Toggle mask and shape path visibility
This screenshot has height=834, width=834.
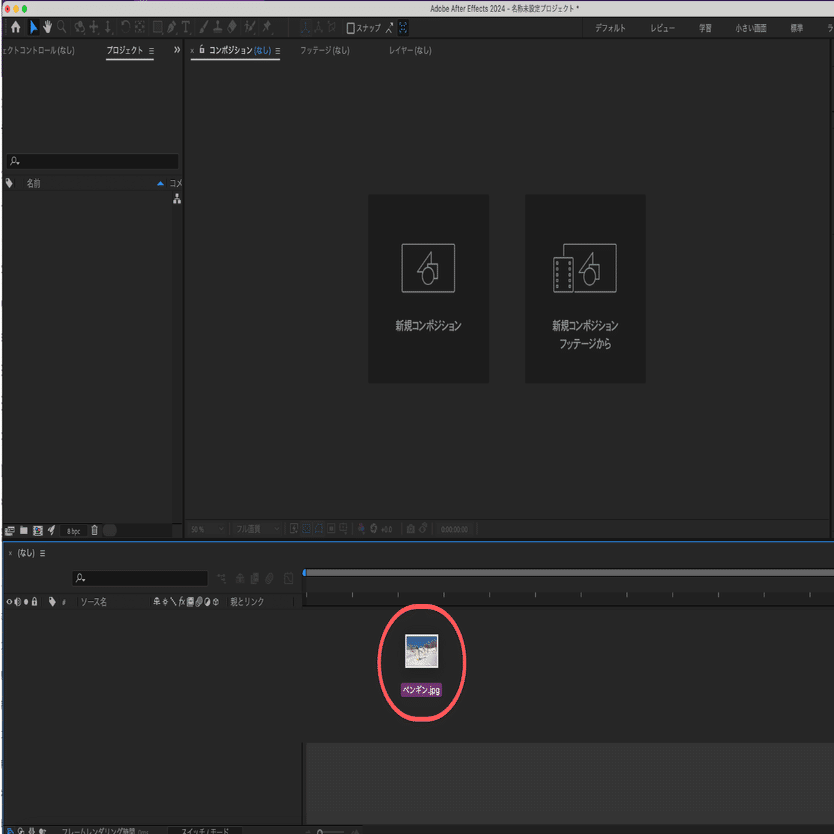pyautogui.click(x=319, y=529)
